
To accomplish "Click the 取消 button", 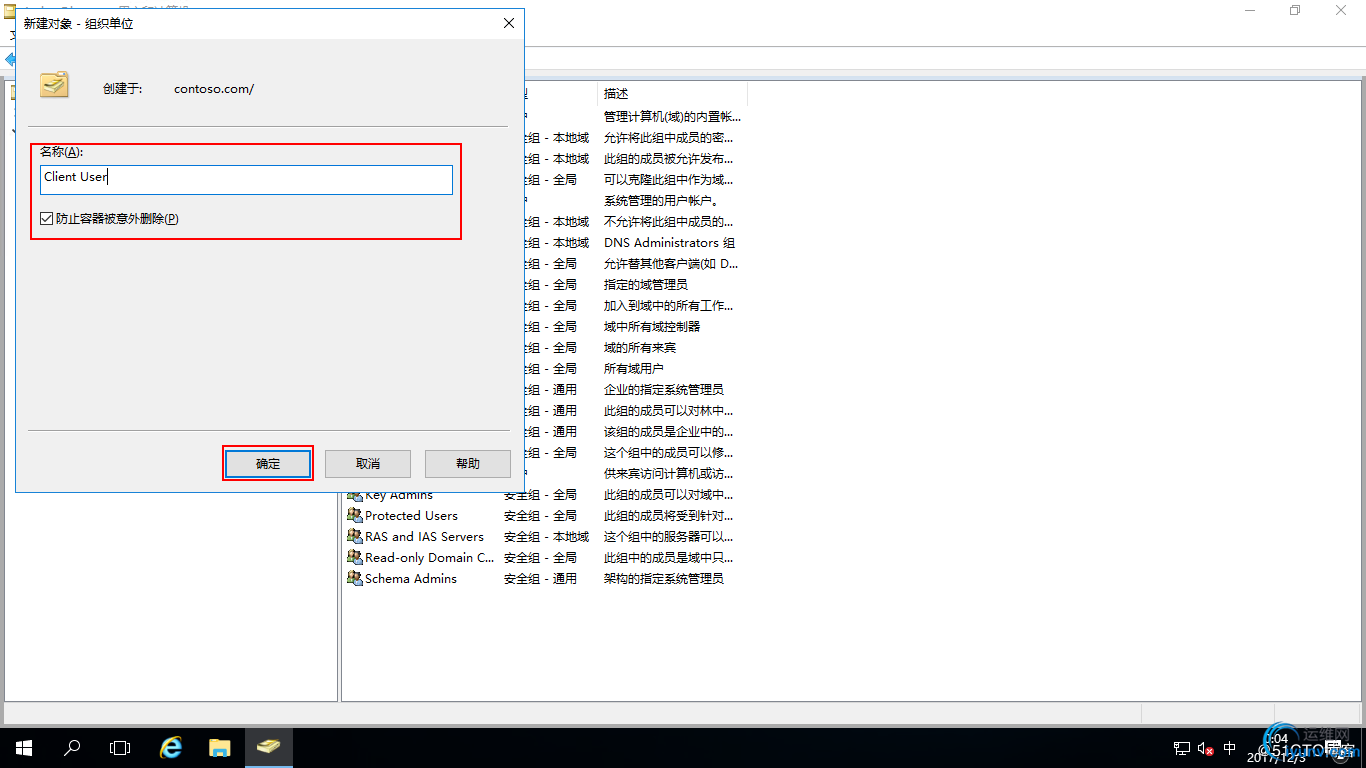I will [368, 463].
